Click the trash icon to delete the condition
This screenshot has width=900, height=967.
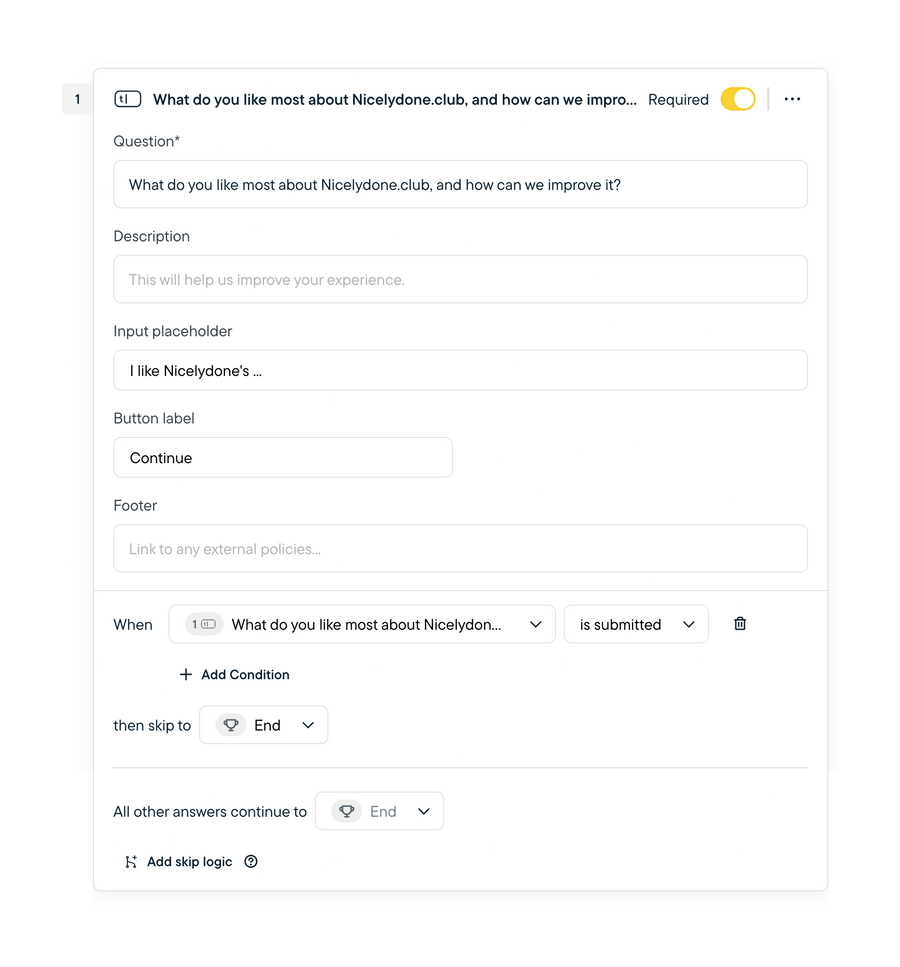tap(740, 623)
